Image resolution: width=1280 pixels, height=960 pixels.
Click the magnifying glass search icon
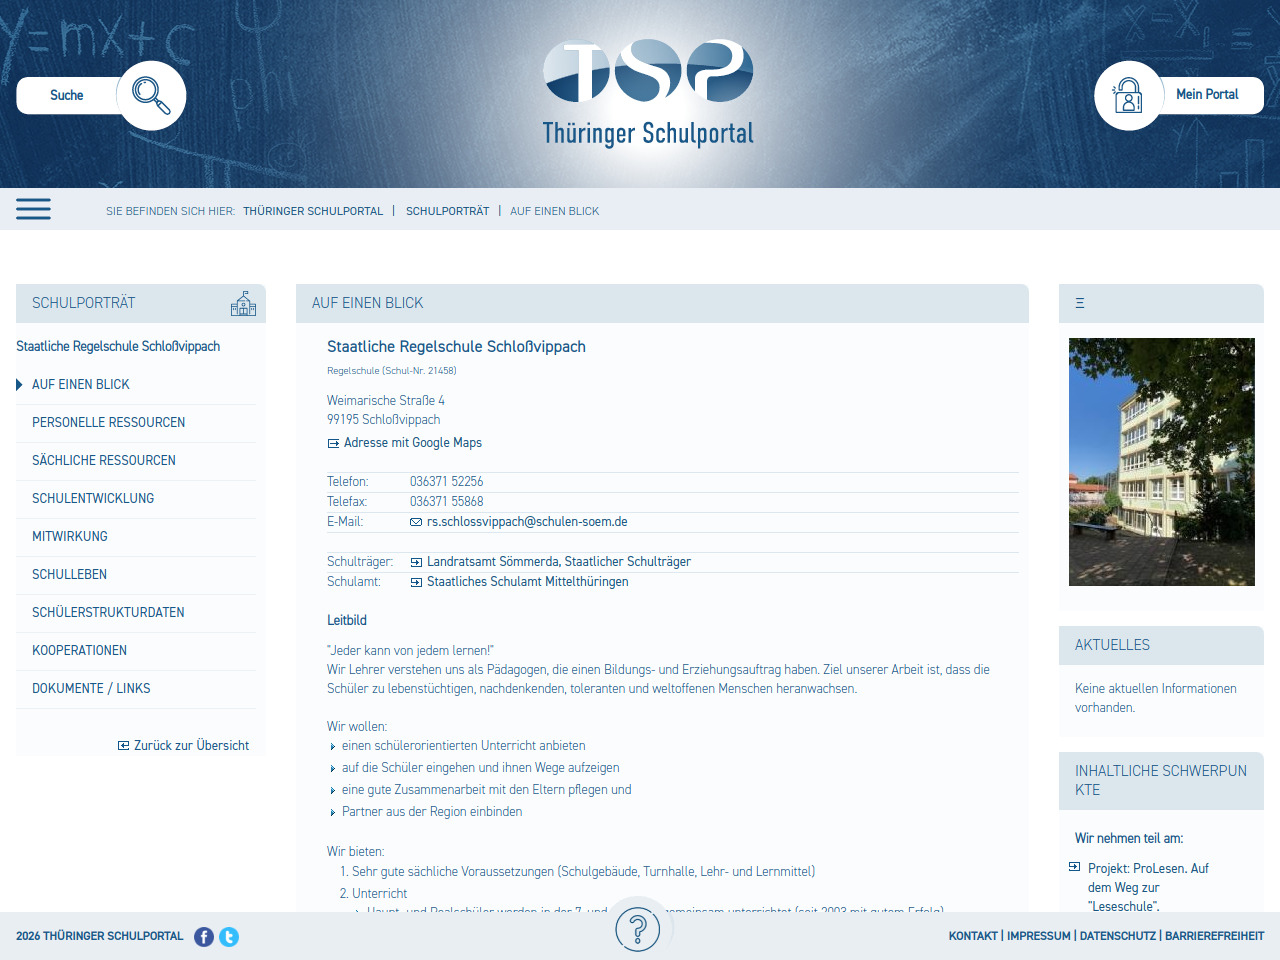[151, 96]
